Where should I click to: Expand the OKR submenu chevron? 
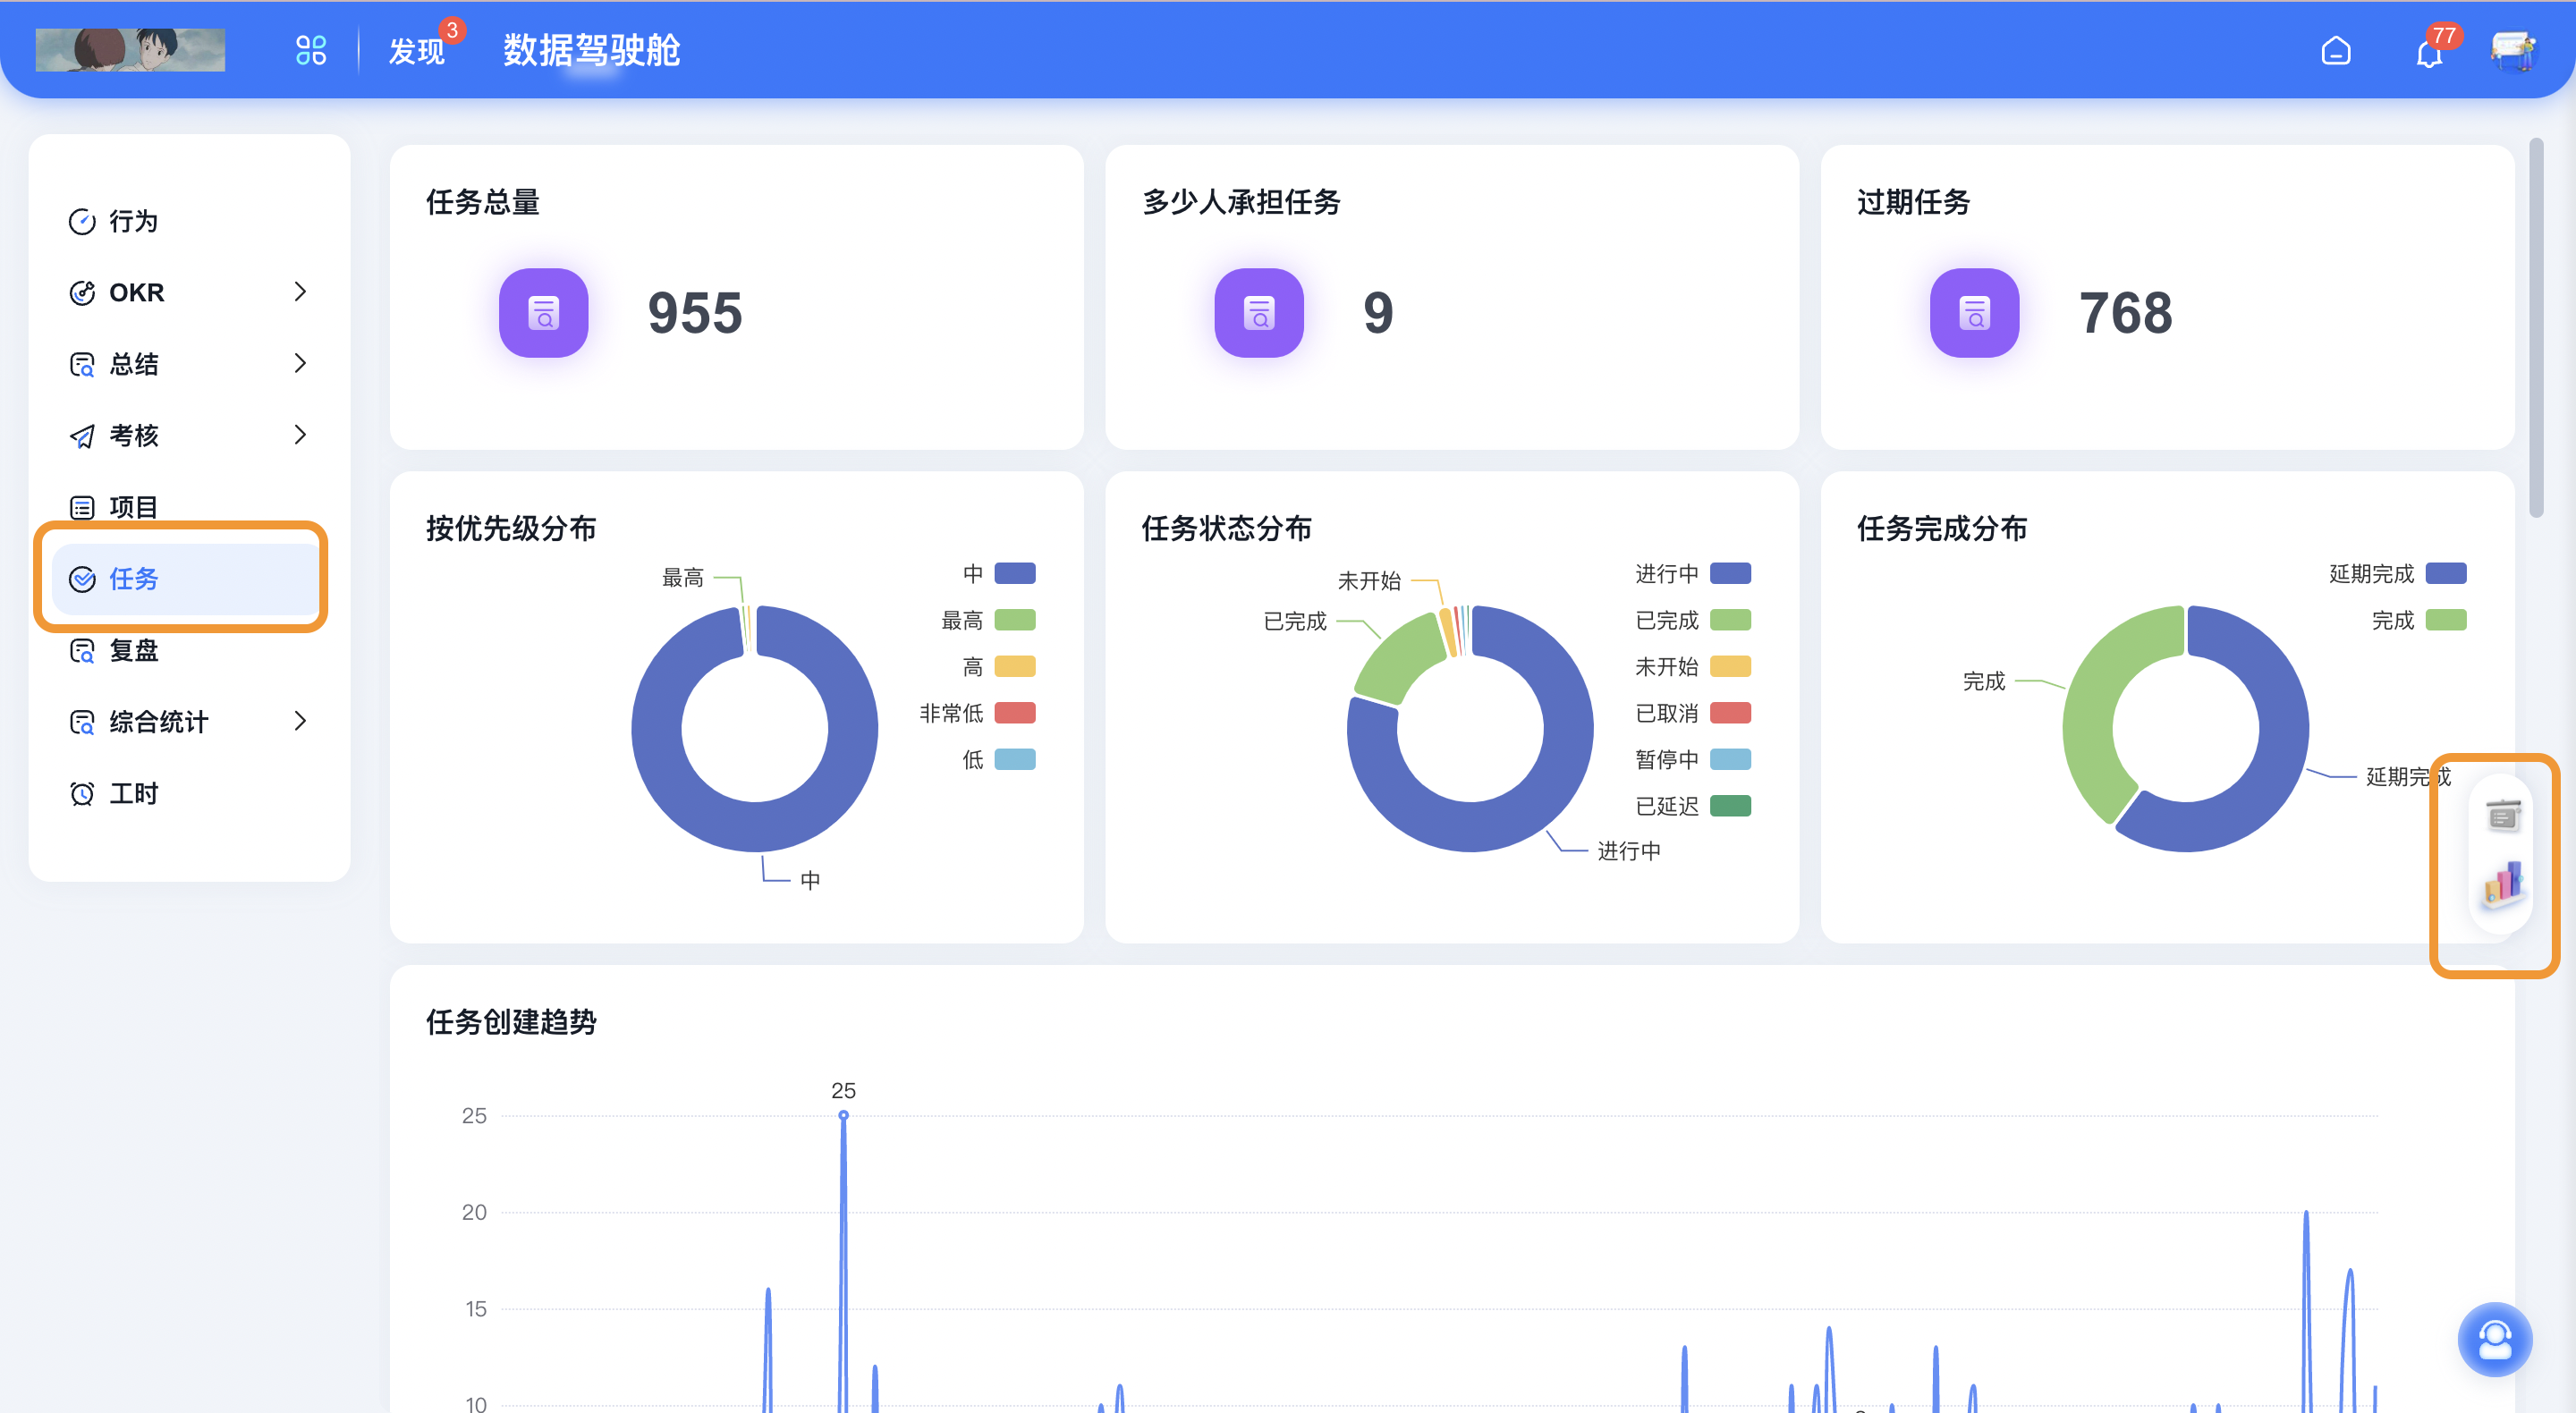(x=300, y=292)
